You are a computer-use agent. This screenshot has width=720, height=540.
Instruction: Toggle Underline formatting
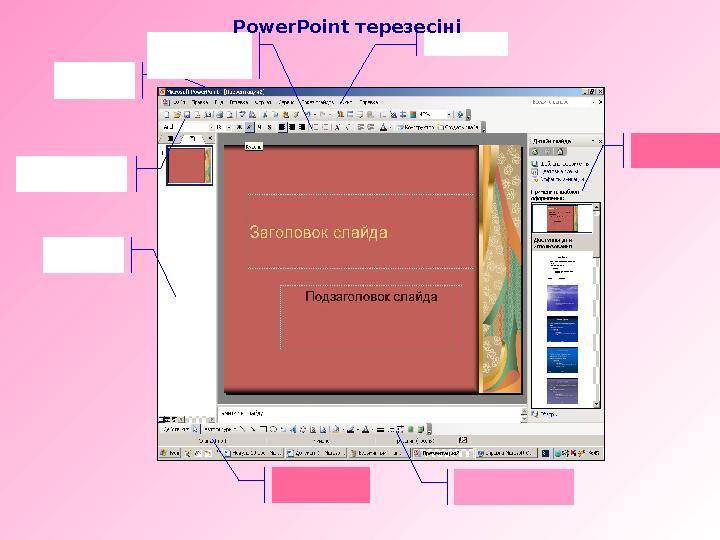tap(259, 127)
